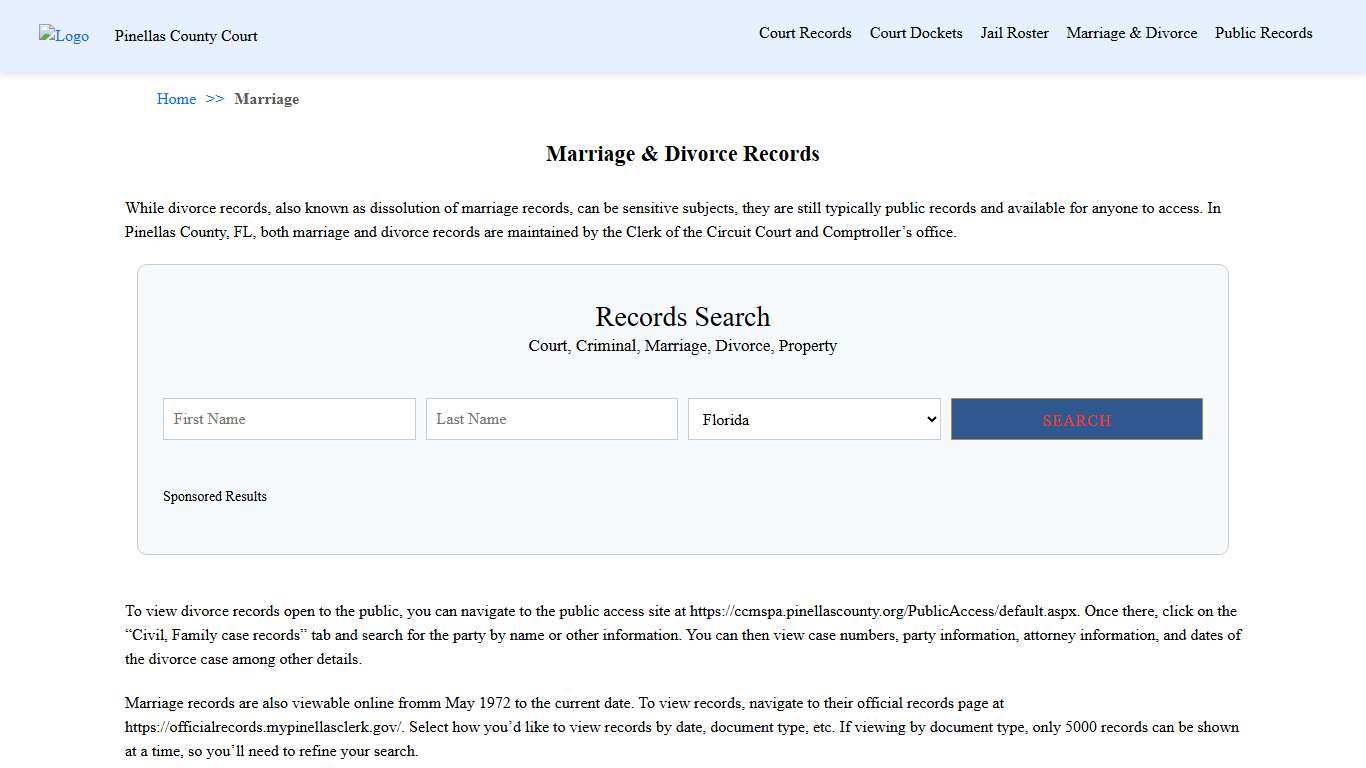
Task: Select the broken Logo image placeholder
Action: [63, 36]
